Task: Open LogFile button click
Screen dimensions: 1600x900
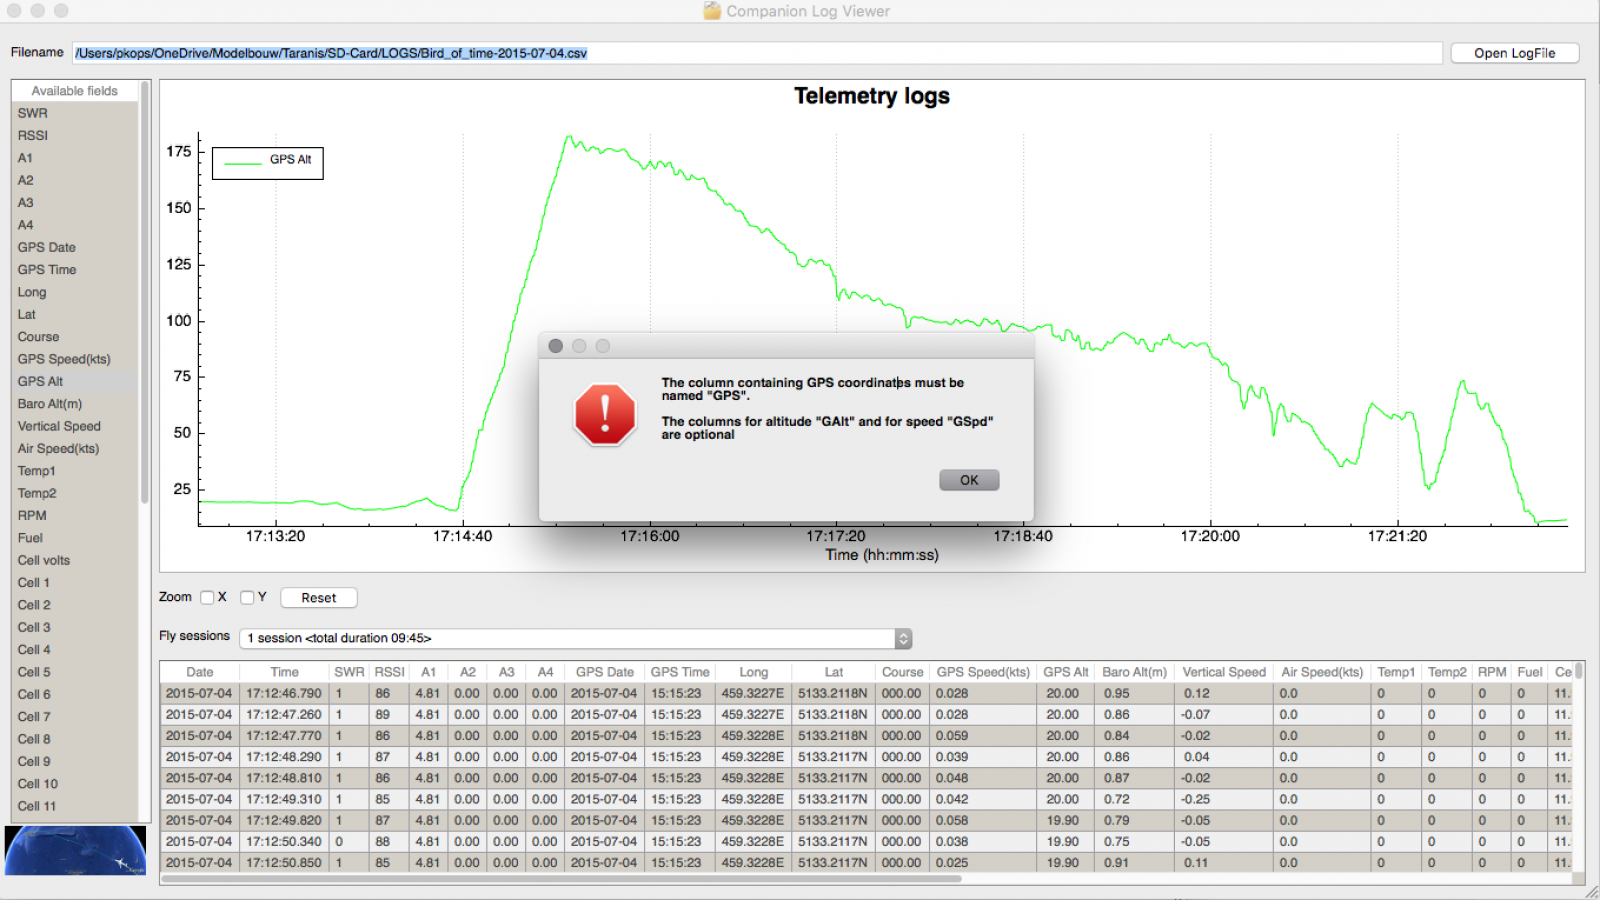Action: pos(1515,53)
